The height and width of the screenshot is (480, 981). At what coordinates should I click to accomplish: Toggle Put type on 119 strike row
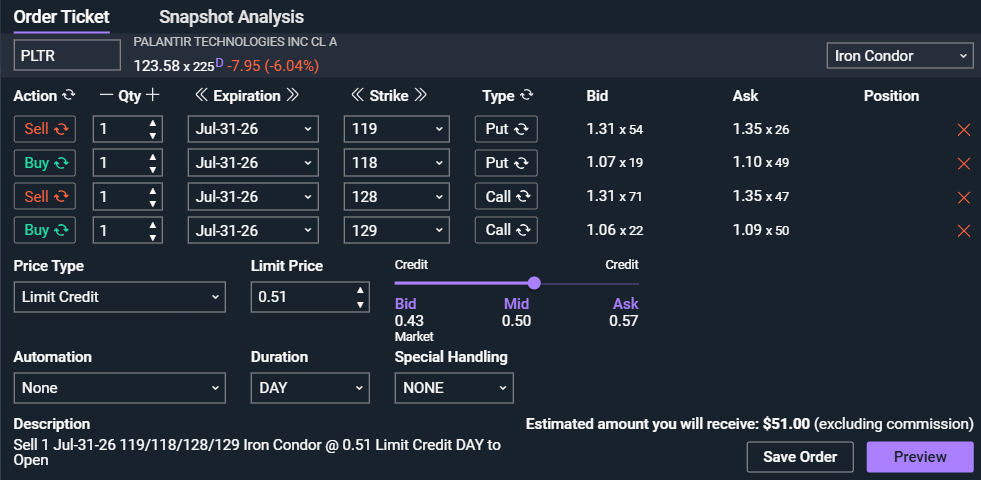tap(506, 129)
